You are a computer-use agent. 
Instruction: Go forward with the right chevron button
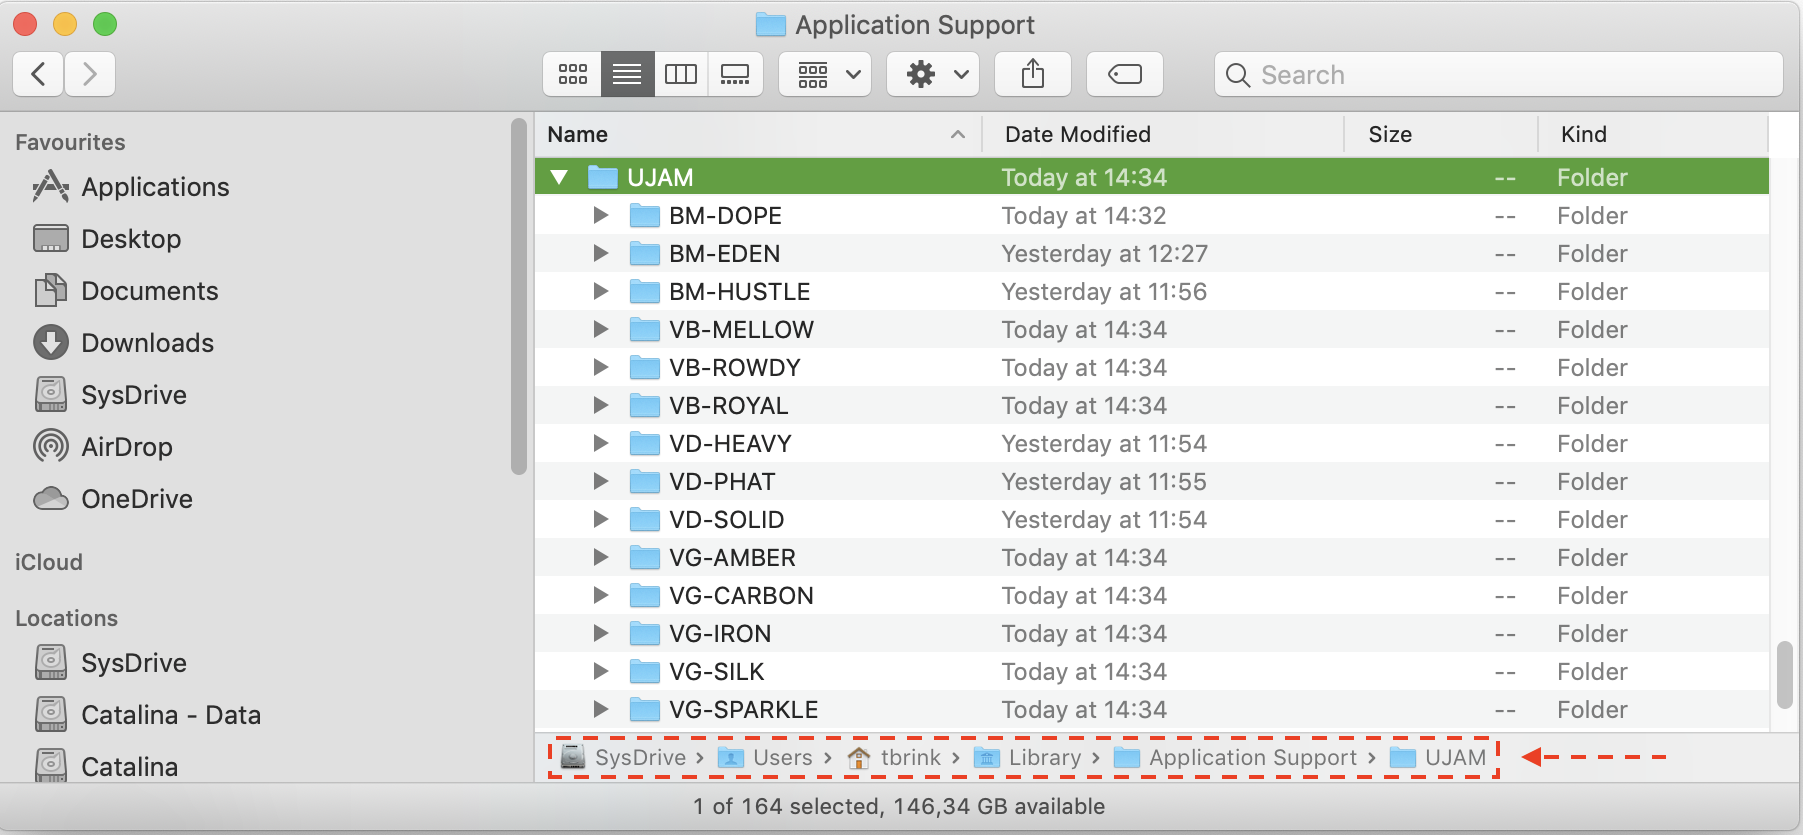90,74
